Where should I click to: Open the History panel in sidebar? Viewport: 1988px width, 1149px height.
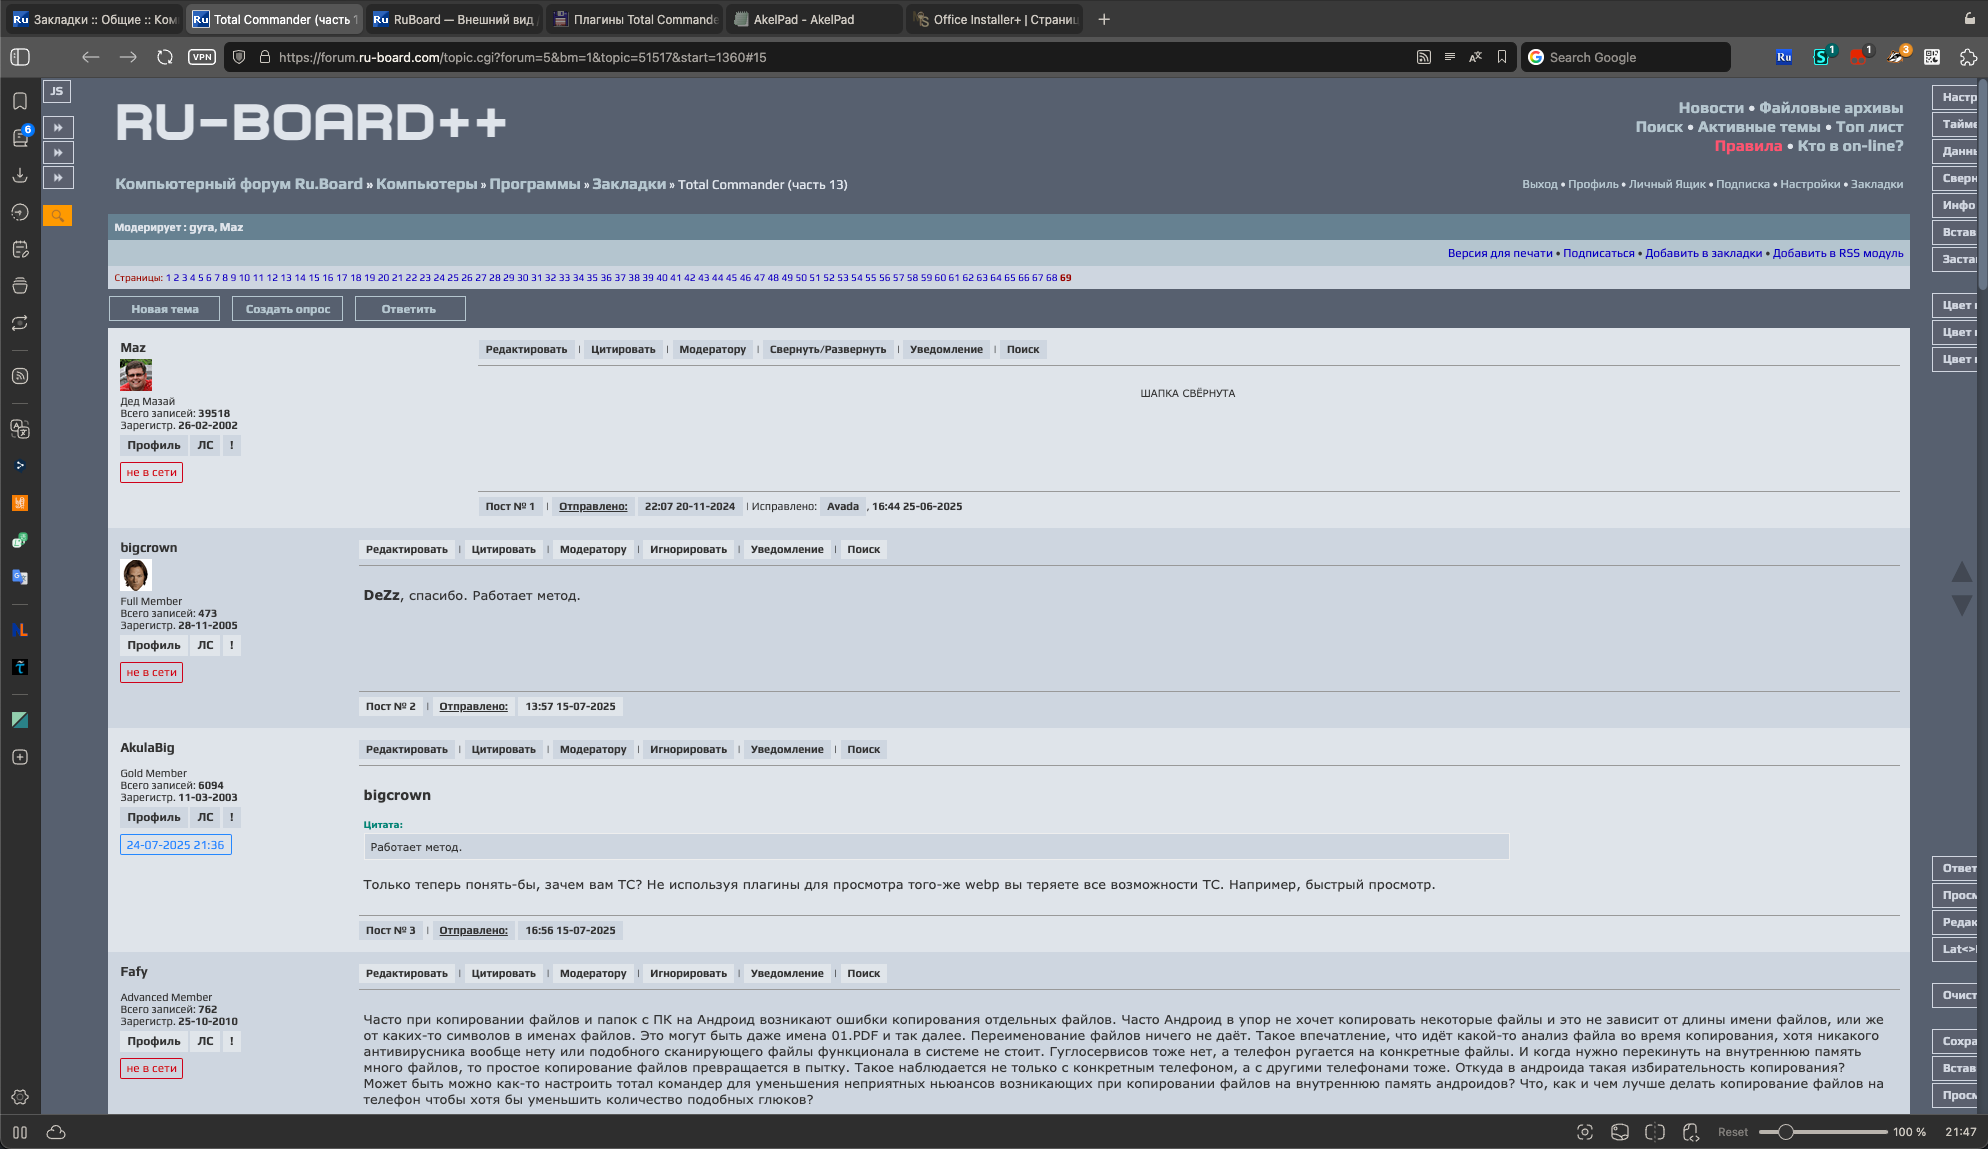(20, 212)
